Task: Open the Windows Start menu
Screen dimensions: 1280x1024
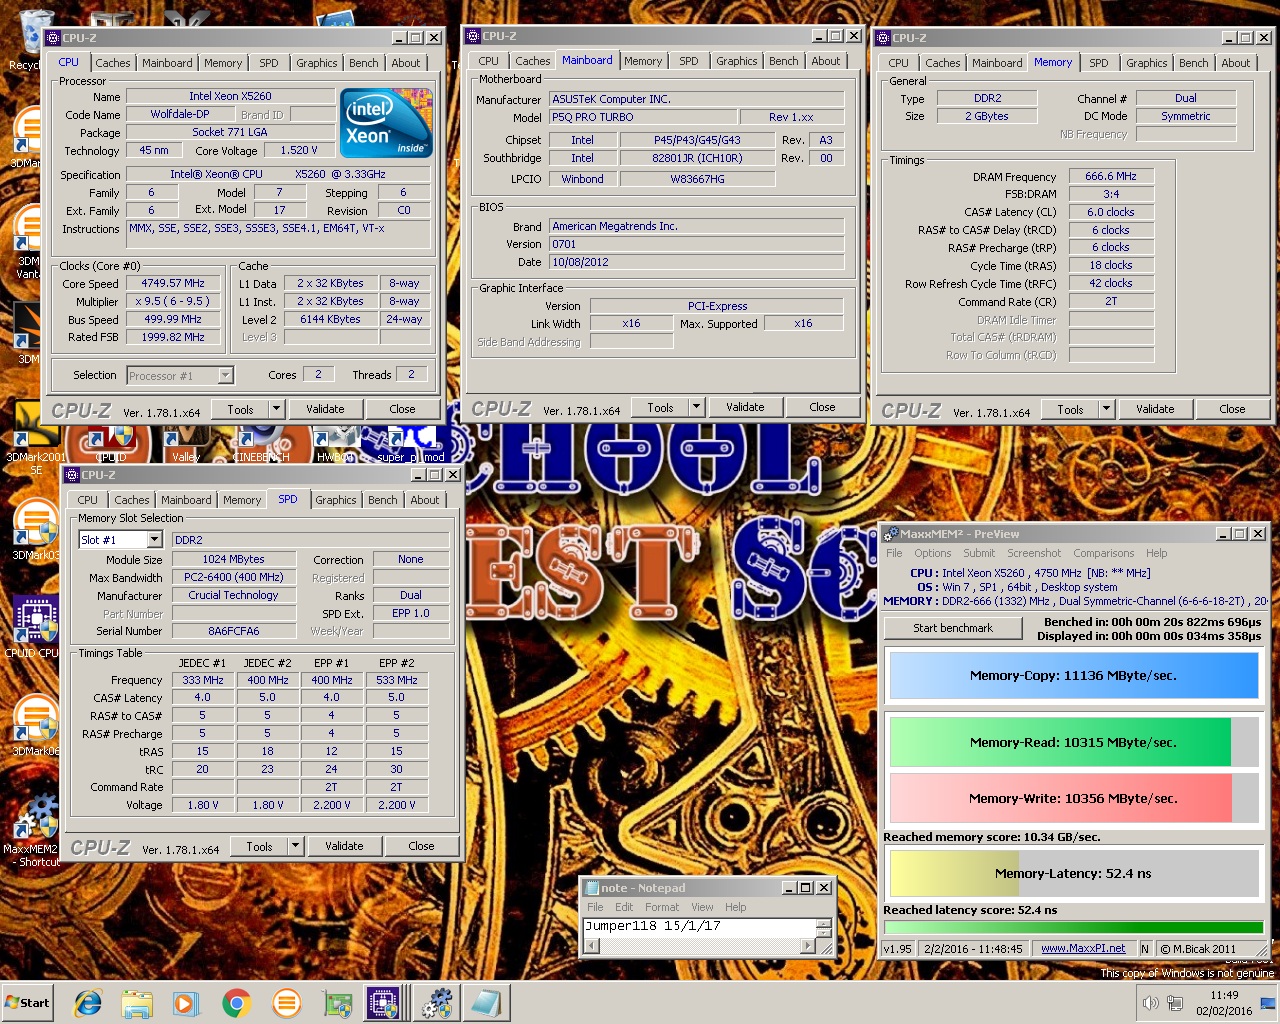Action: [x=28, y=1003]
